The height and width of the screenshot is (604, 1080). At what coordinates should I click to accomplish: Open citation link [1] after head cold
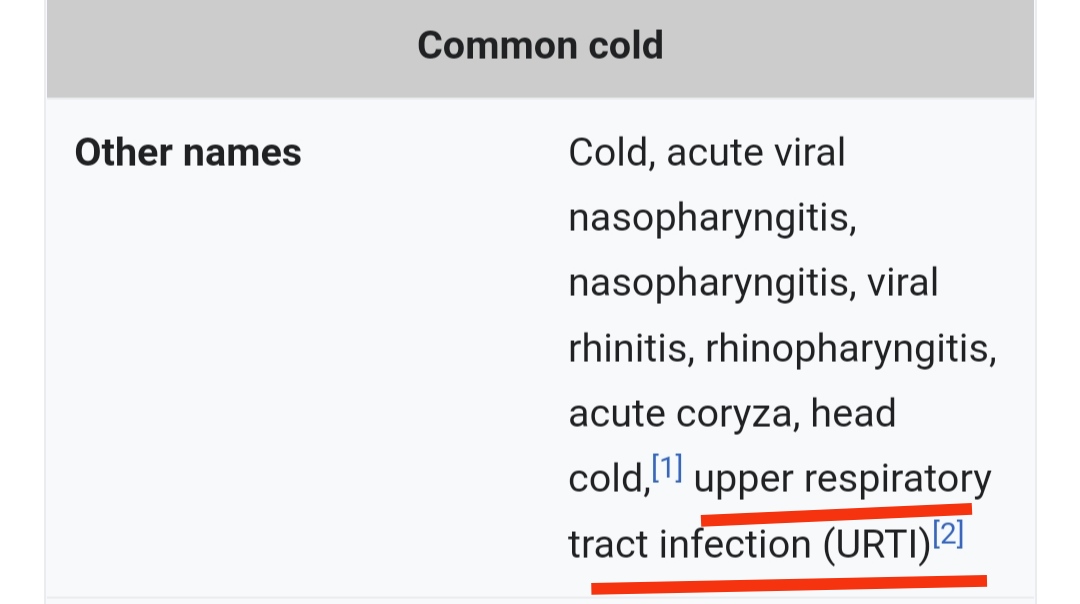[x=667, y=468]
